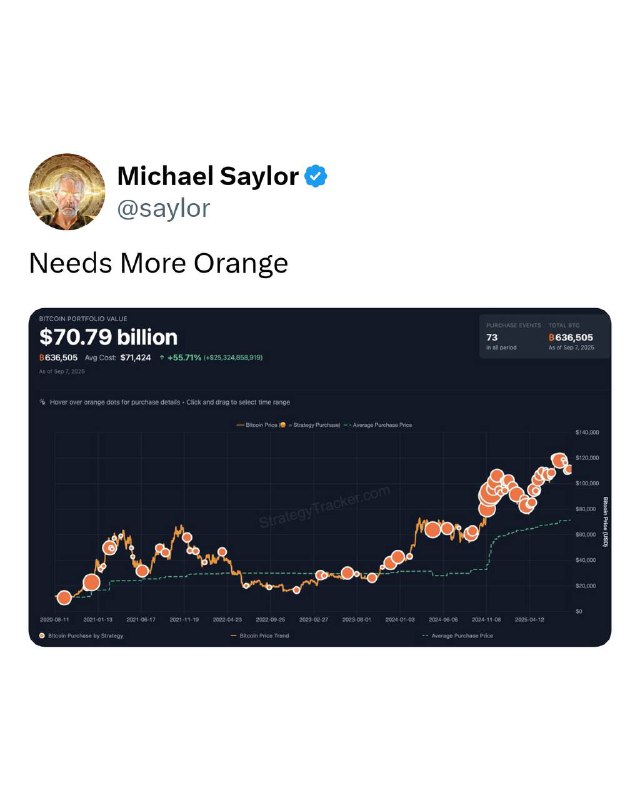The height and width of the screenshot is (800, 640).
Task: Toggle the 'Average Purchase Price' legend entry
Action: (385, 424)
